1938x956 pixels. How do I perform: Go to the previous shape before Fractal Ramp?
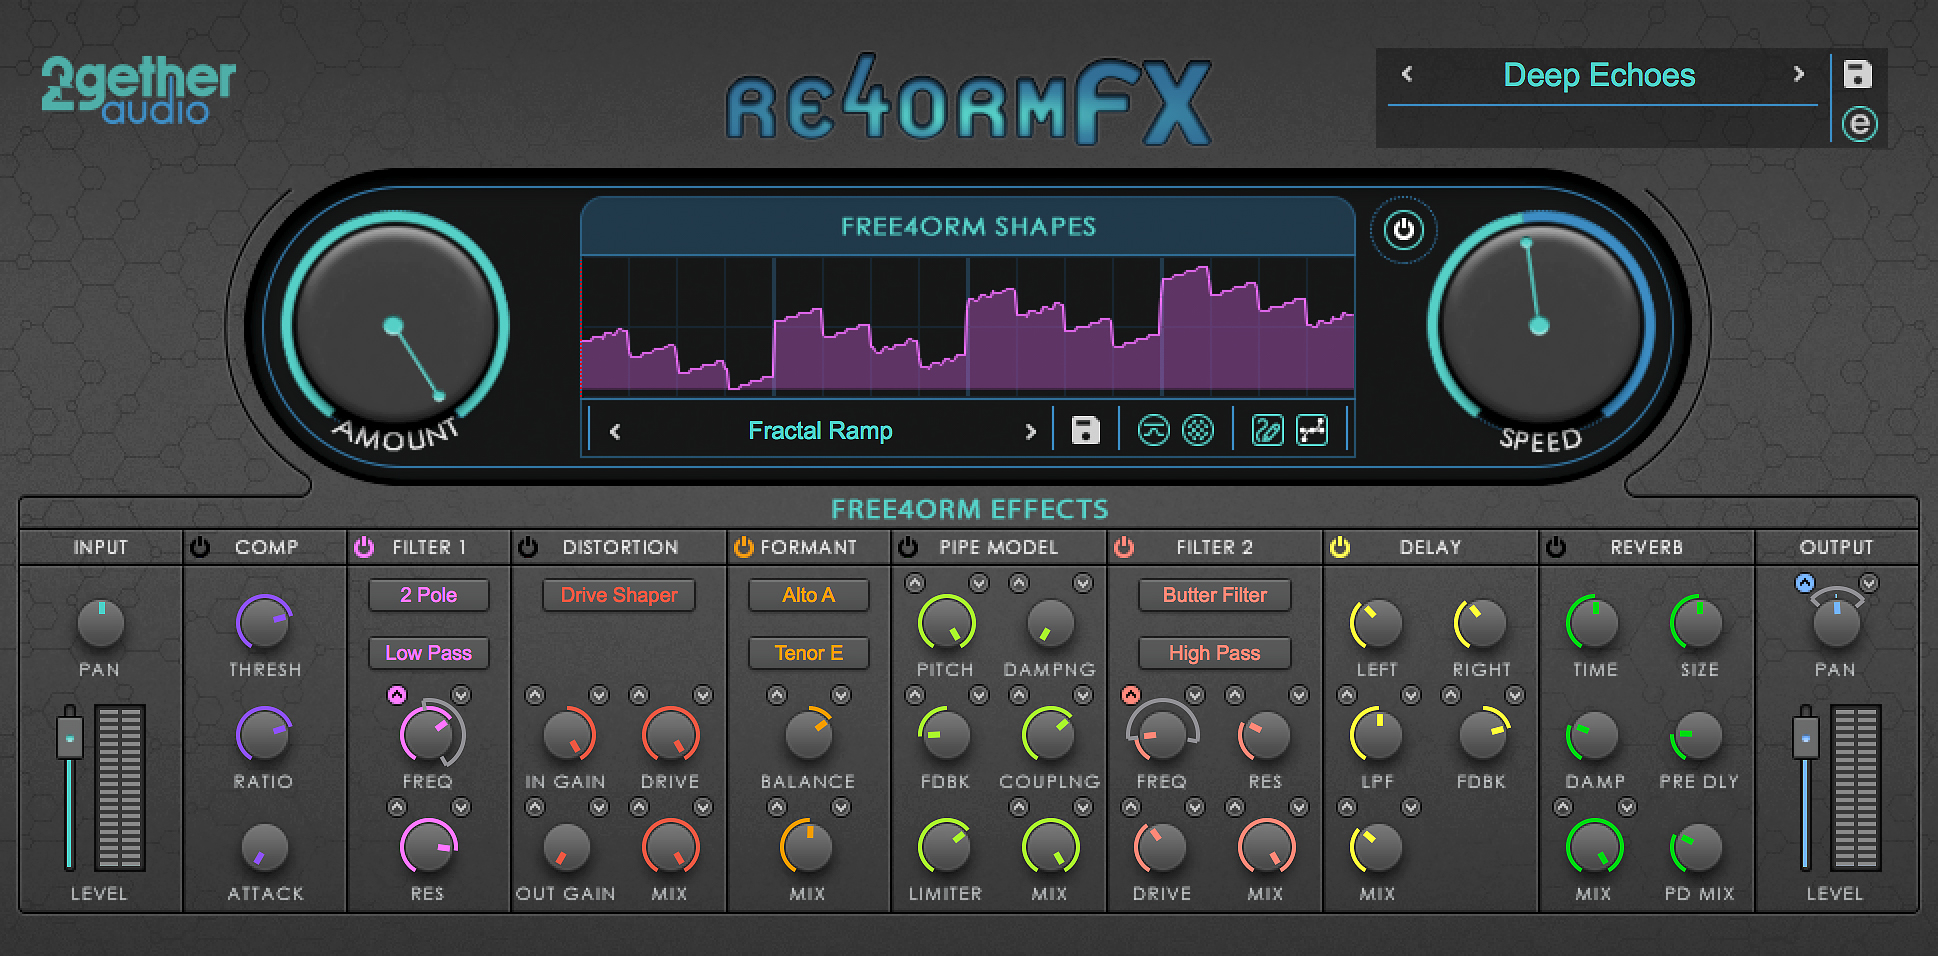(615, 431)
